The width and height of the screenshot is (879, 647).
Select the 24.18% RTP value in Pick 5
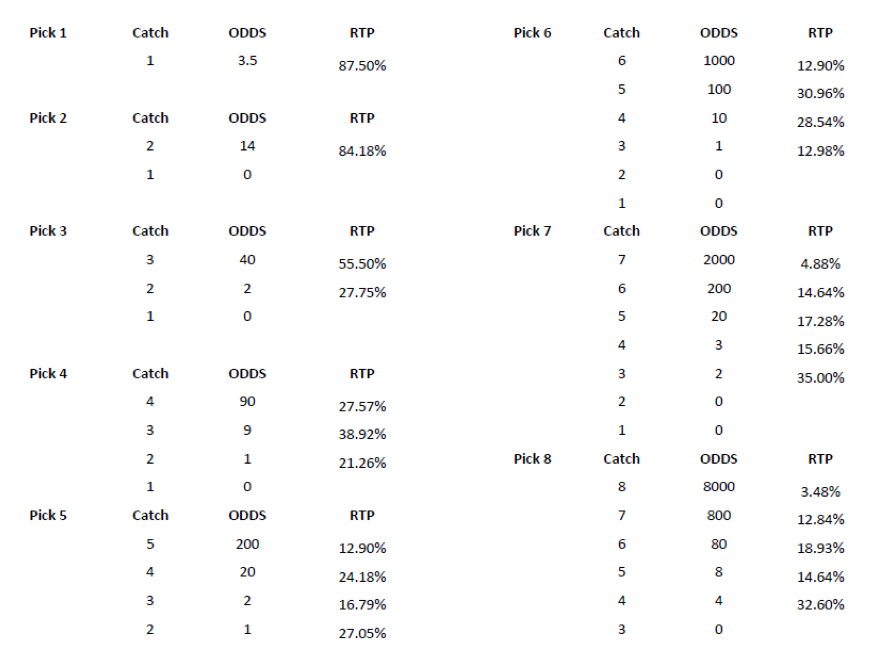point(362,577)
